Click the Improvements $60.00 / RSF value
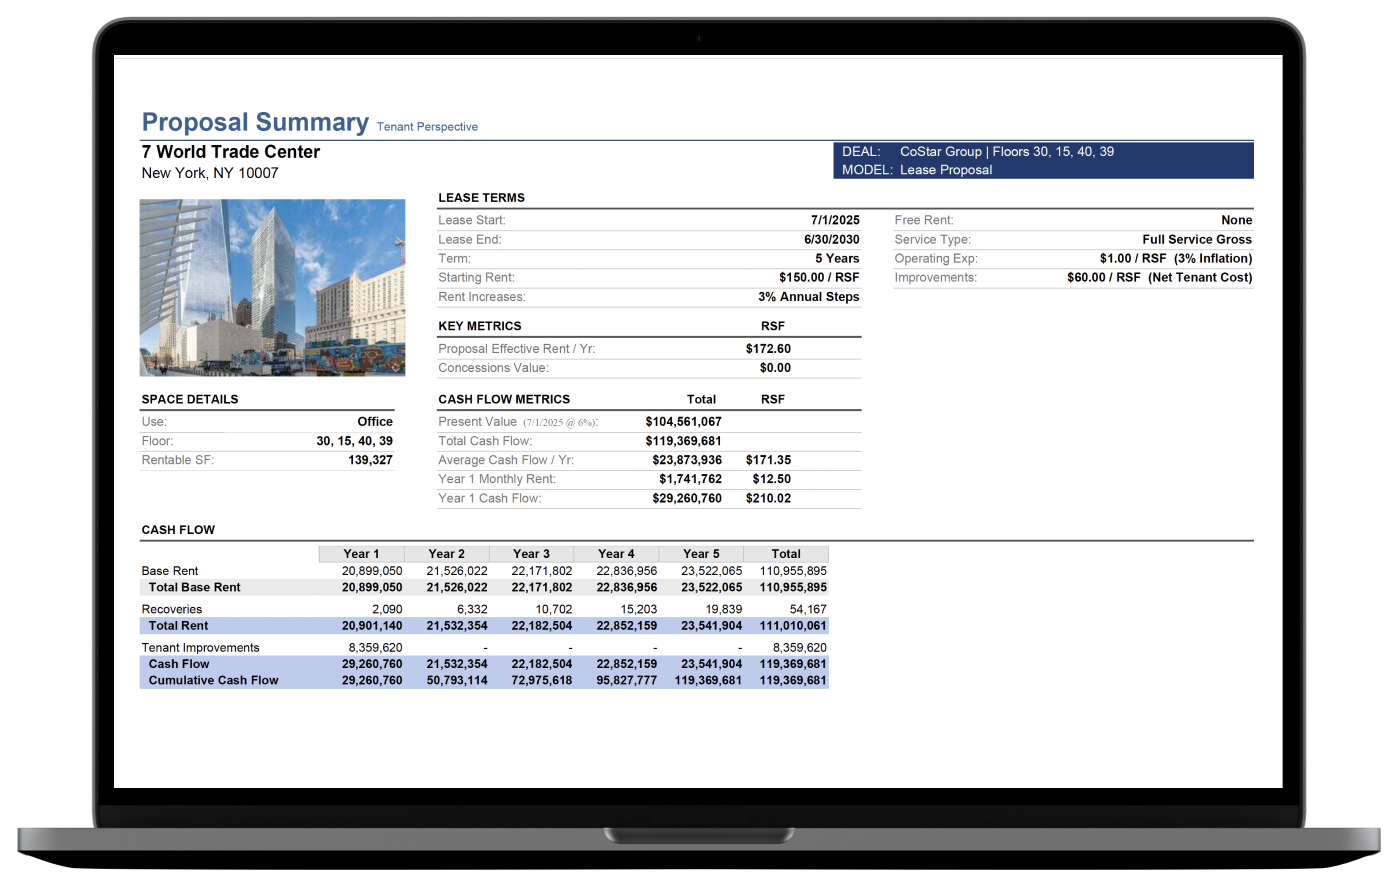 [x=1159, y=277]
